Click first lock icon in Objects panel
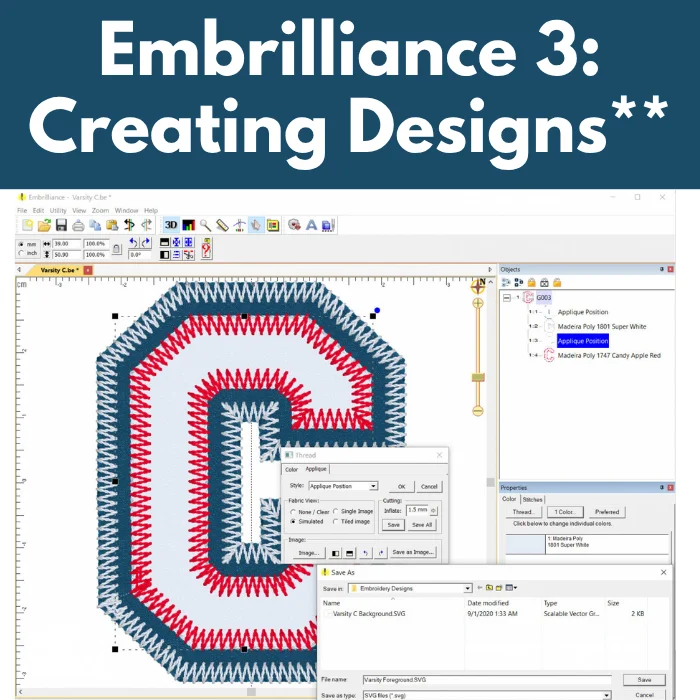This screenshot has height=700, width=700. (531, 283)
